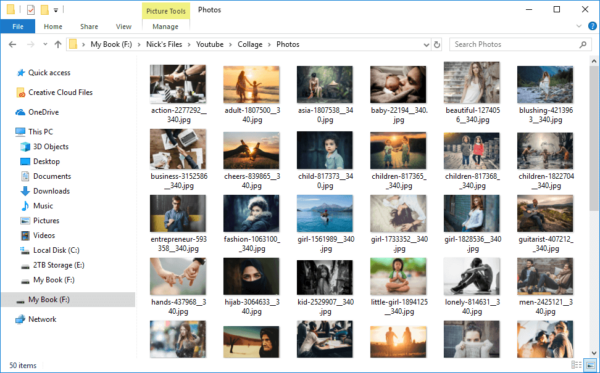Click the Back navigation arrow
The width and height of the screenshot is (600, 373).
13,44
